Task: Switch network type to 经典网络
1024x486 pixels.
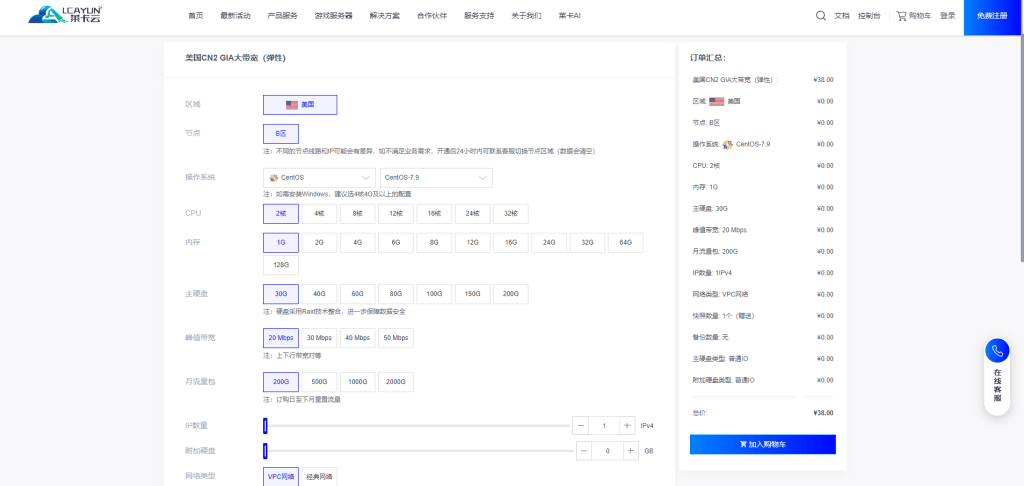Action: (x=319, y=477)
